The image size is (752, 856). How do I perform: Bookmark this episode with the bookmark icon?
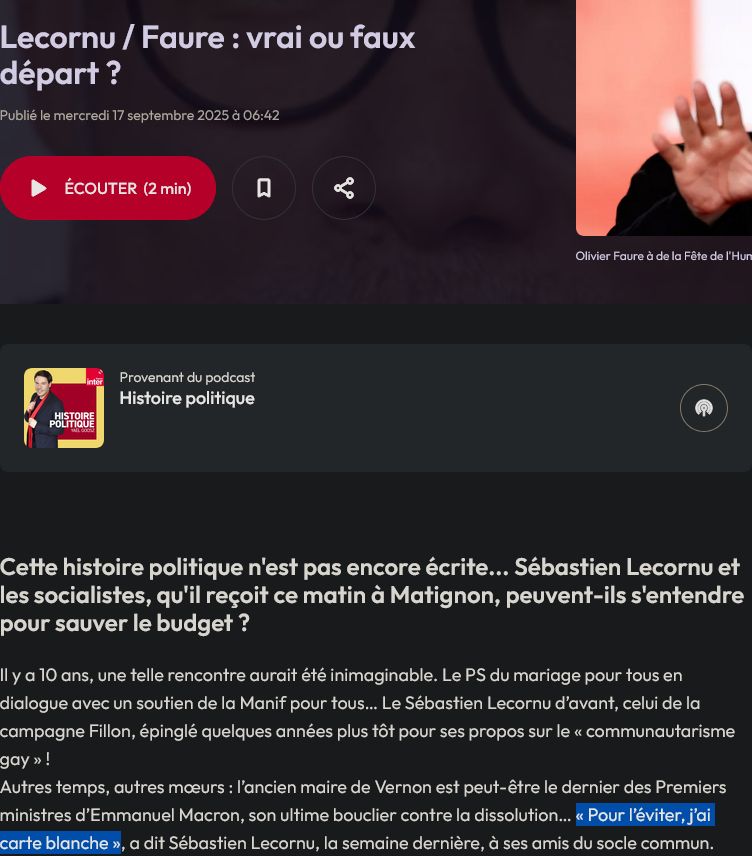[x=264, y=188]
